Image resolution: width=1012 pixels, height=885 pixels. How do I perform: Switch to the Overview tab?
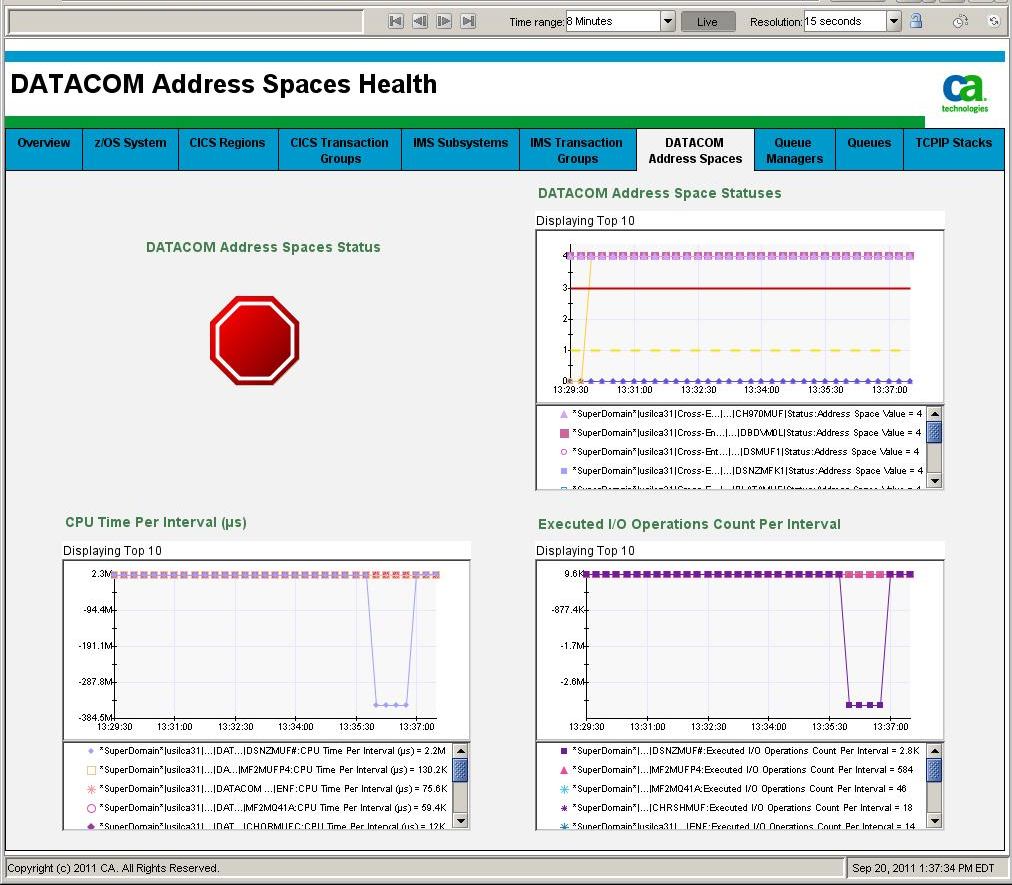click(44, 150)
